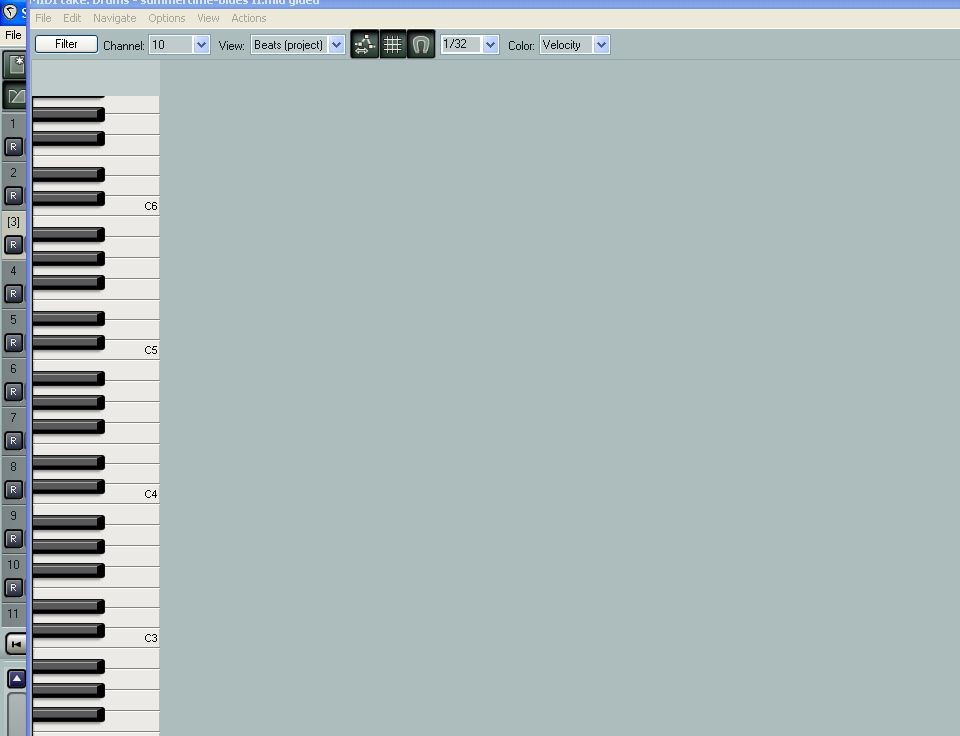The width and height of the screenshot is (960, 736).
Task: Toggle record arm R on track 9
Action: (13, 539)
